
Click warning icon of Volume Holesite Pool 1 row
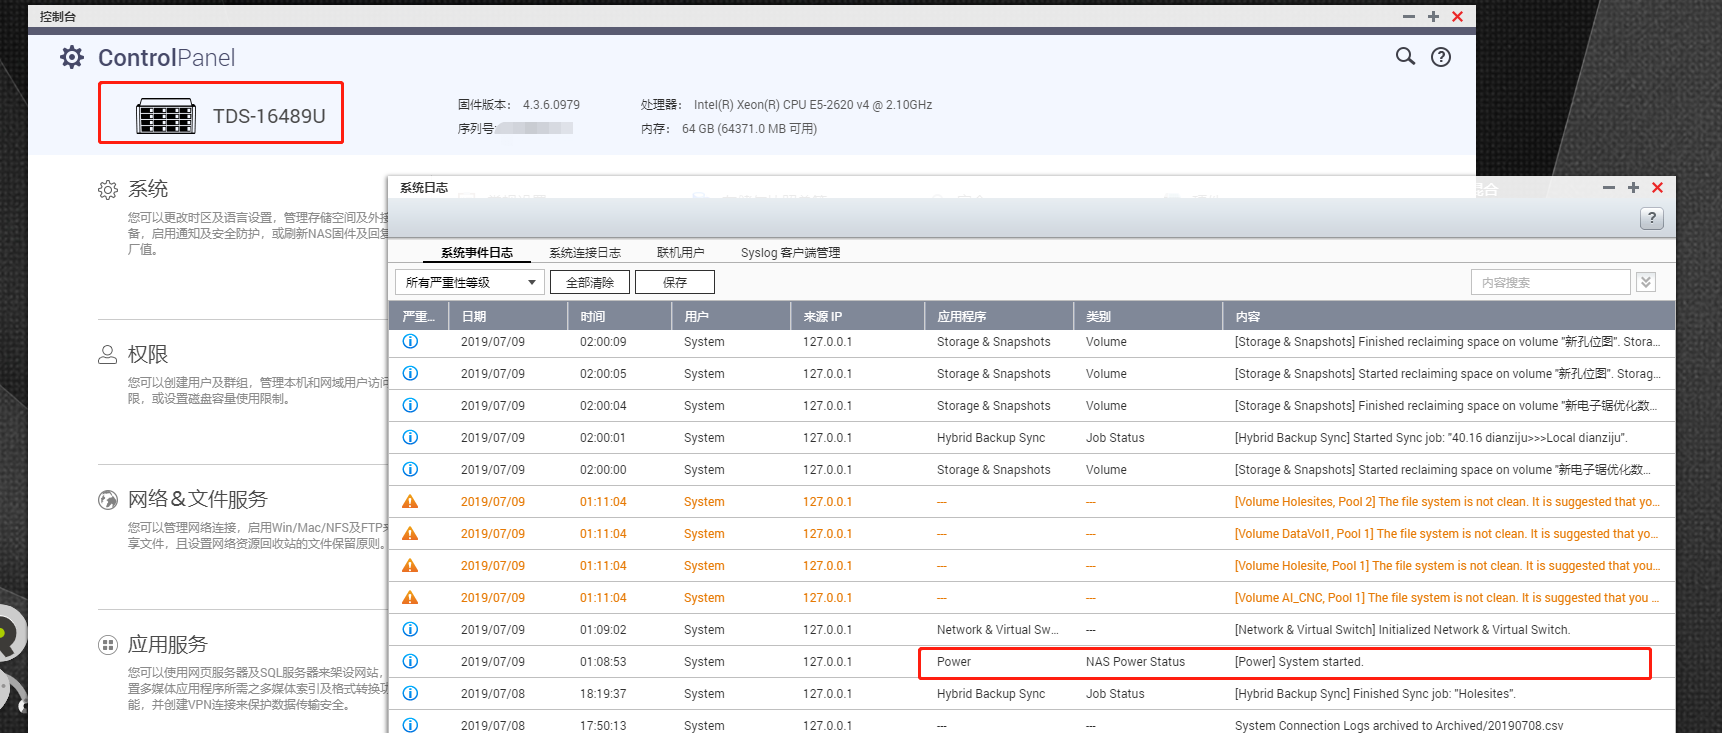410,566
